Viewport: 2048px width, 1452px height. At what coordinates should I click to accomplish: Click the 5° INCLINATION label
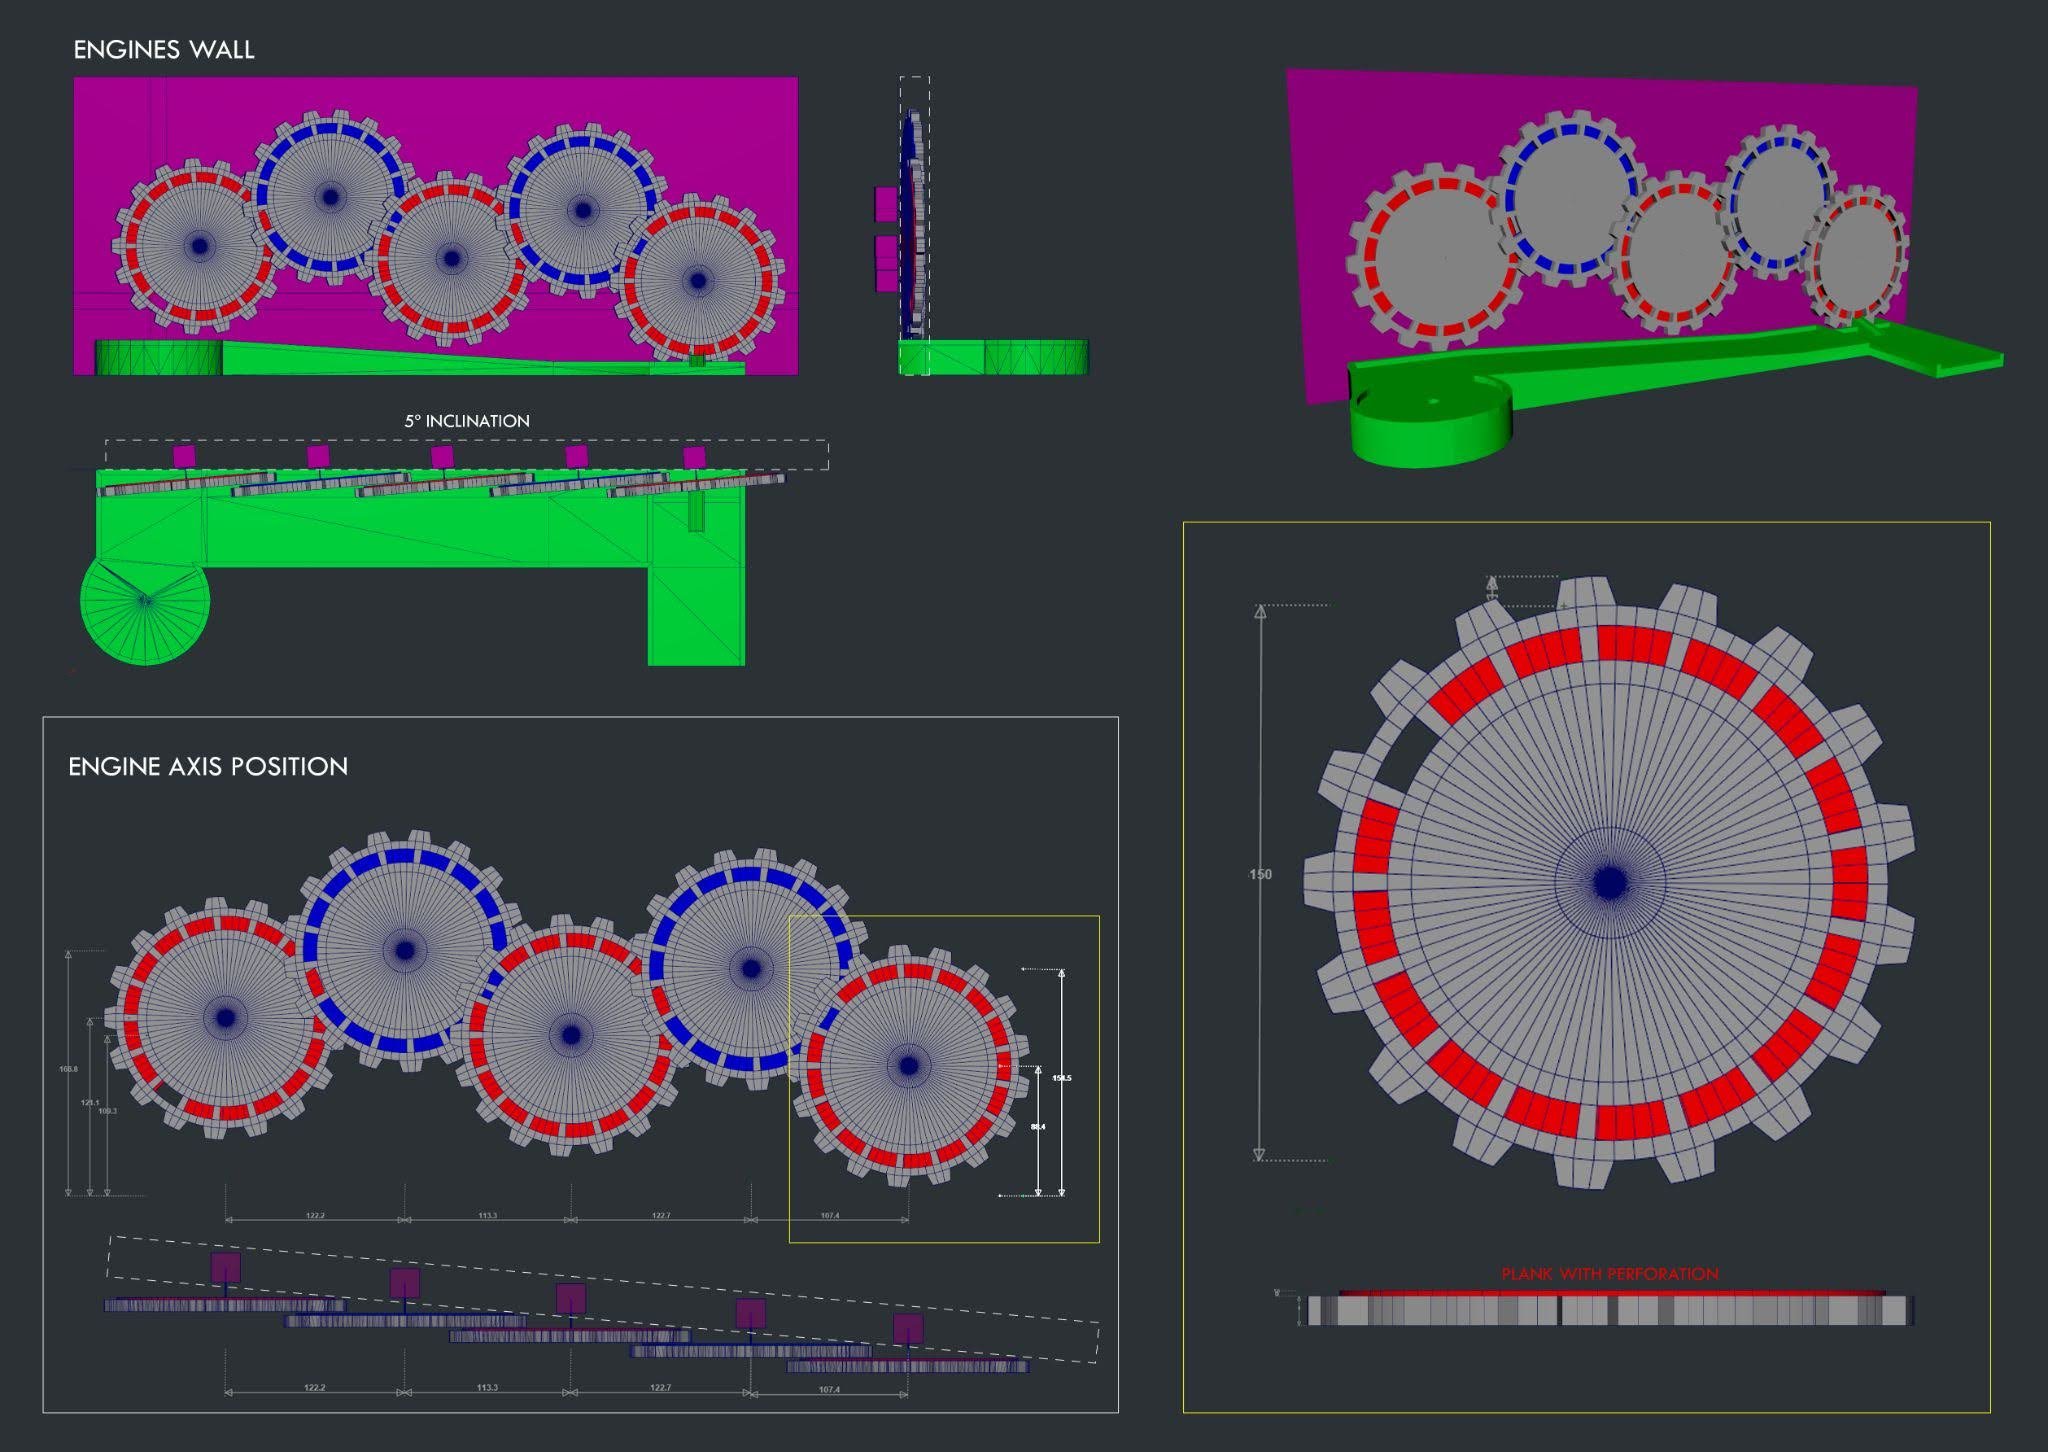[x=467, y=421]
